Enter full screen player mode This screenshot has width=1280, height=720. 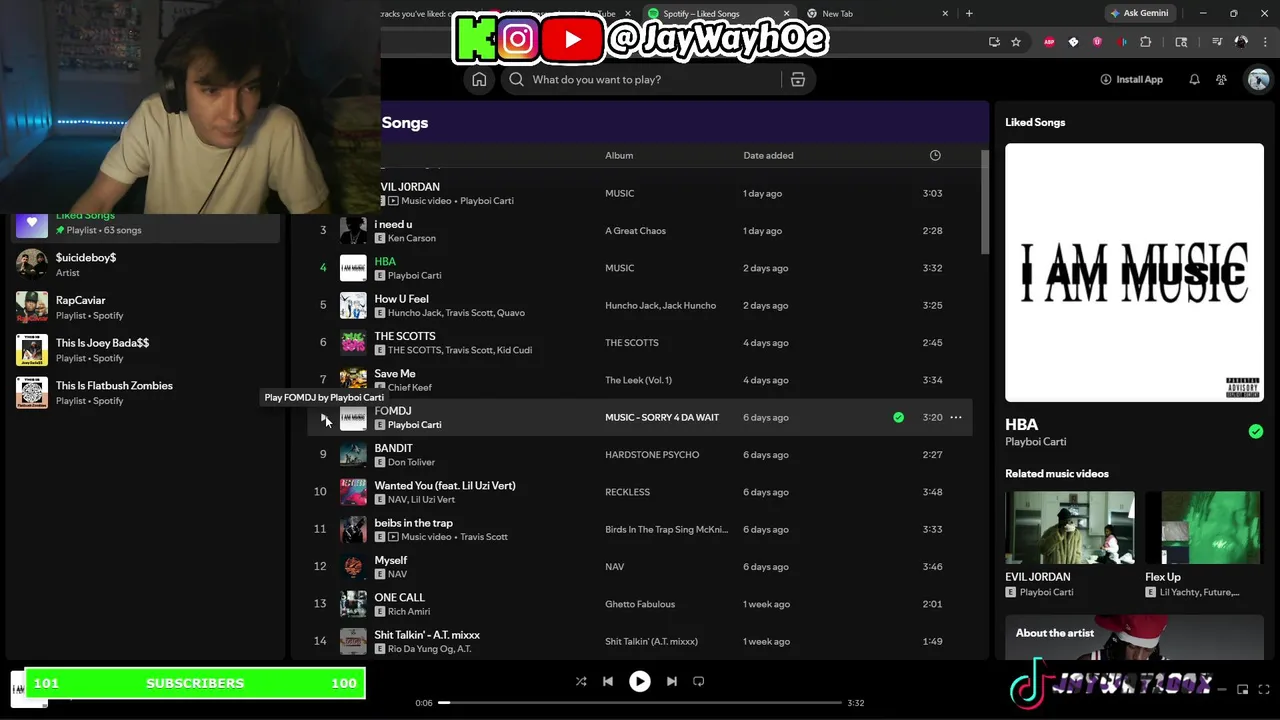(x=1266, y=689)
